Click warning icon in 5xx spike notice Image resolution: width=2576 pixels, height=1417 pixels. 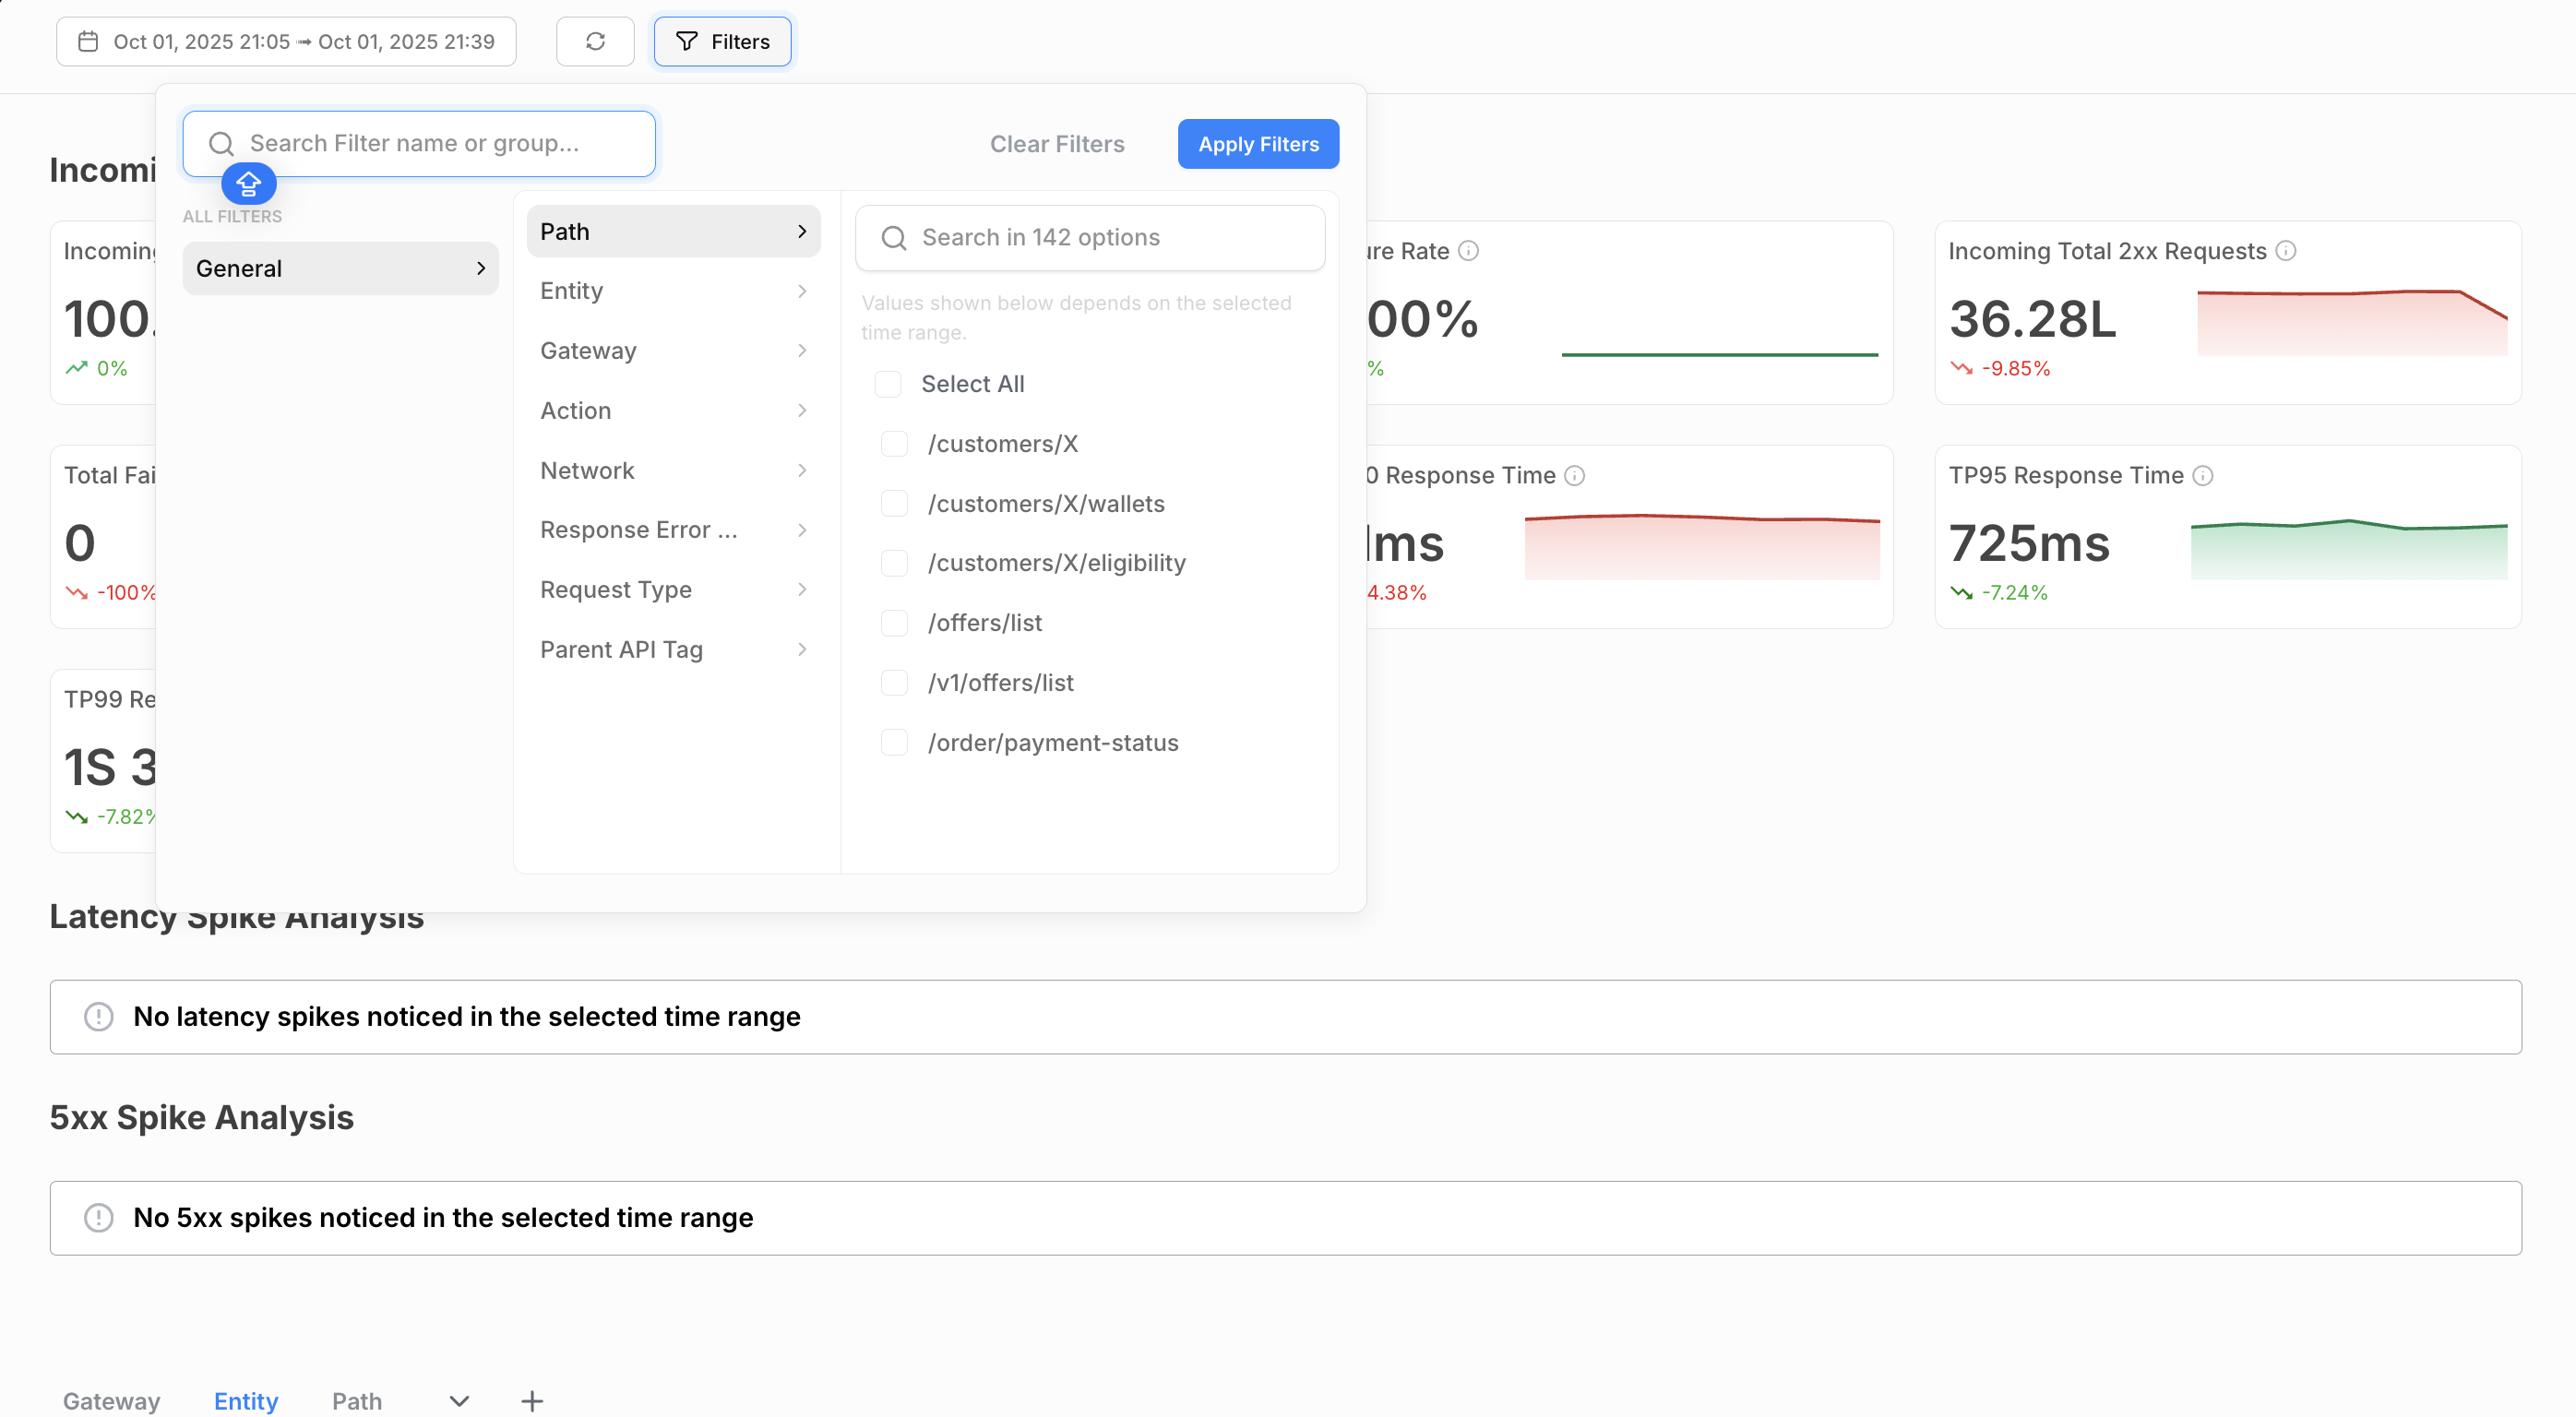(x=98, y=1217)
